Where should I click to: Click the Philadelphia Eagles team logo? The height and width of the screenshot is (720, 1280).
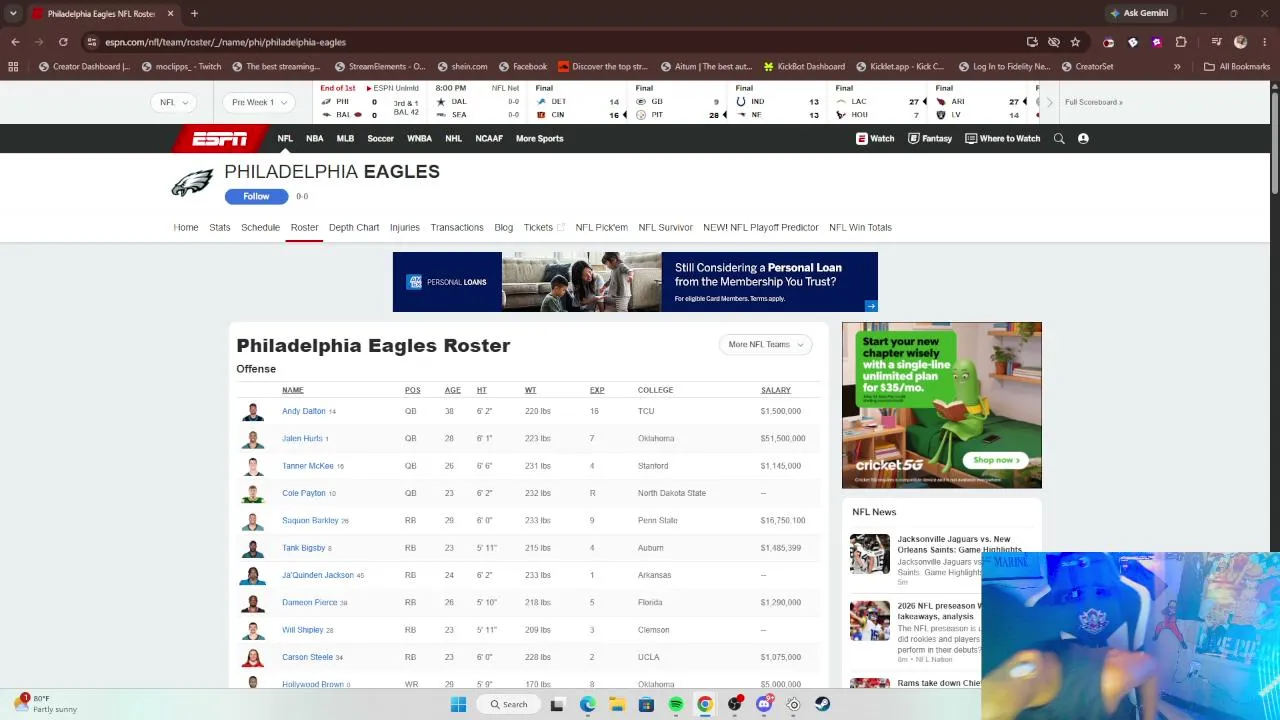click(192, 183)
